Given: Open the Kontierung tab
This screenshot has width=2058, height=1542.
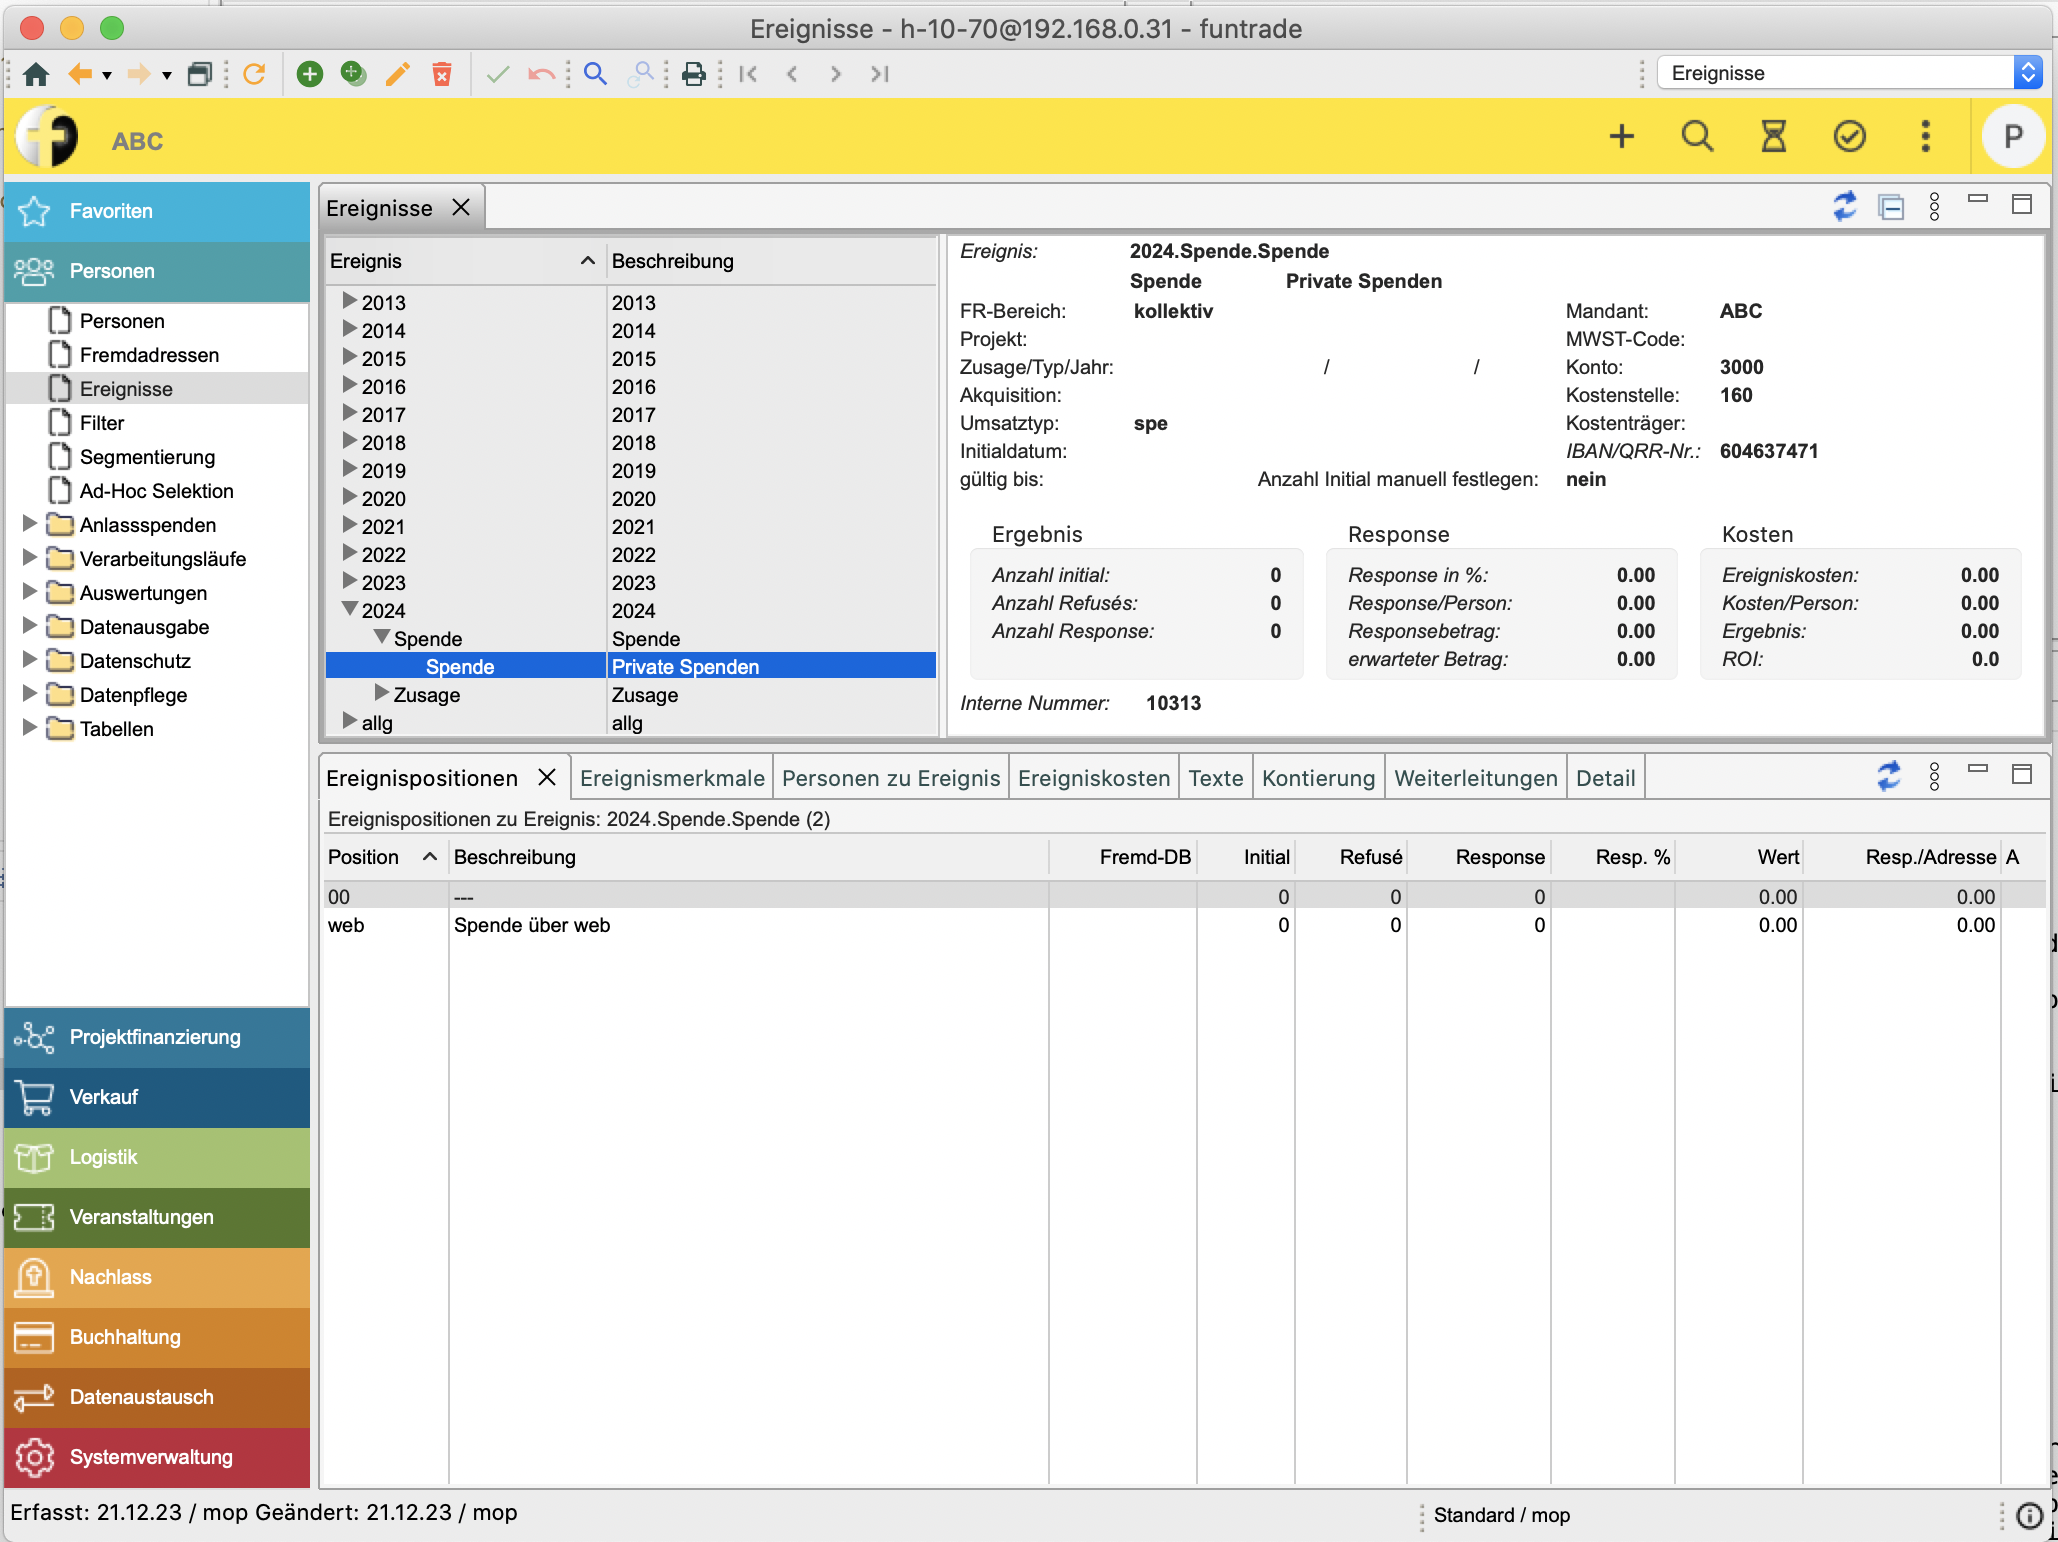Looking at the screenshot, I should click(x=1318, y=778).
